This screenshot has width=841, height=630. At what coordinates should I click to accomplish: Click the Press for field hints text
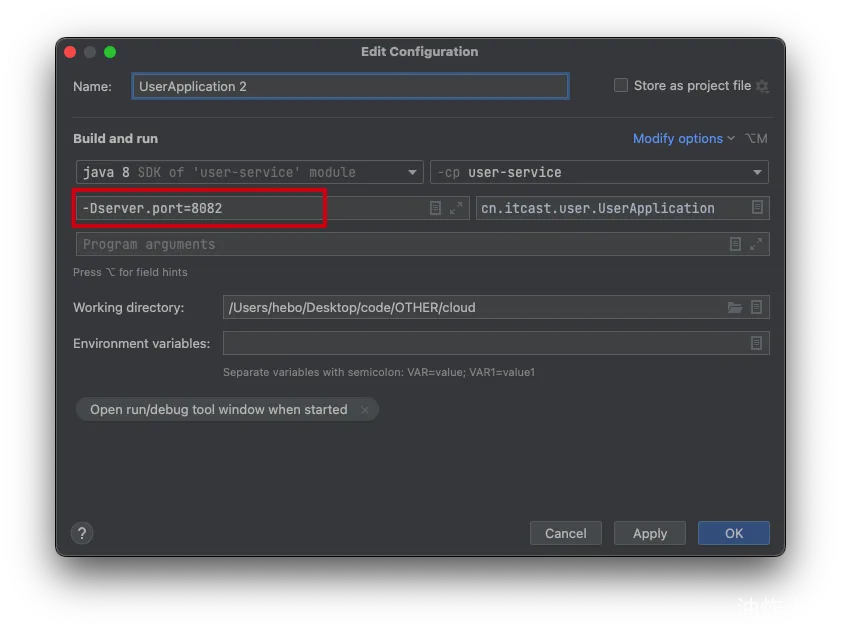point(130,272)
